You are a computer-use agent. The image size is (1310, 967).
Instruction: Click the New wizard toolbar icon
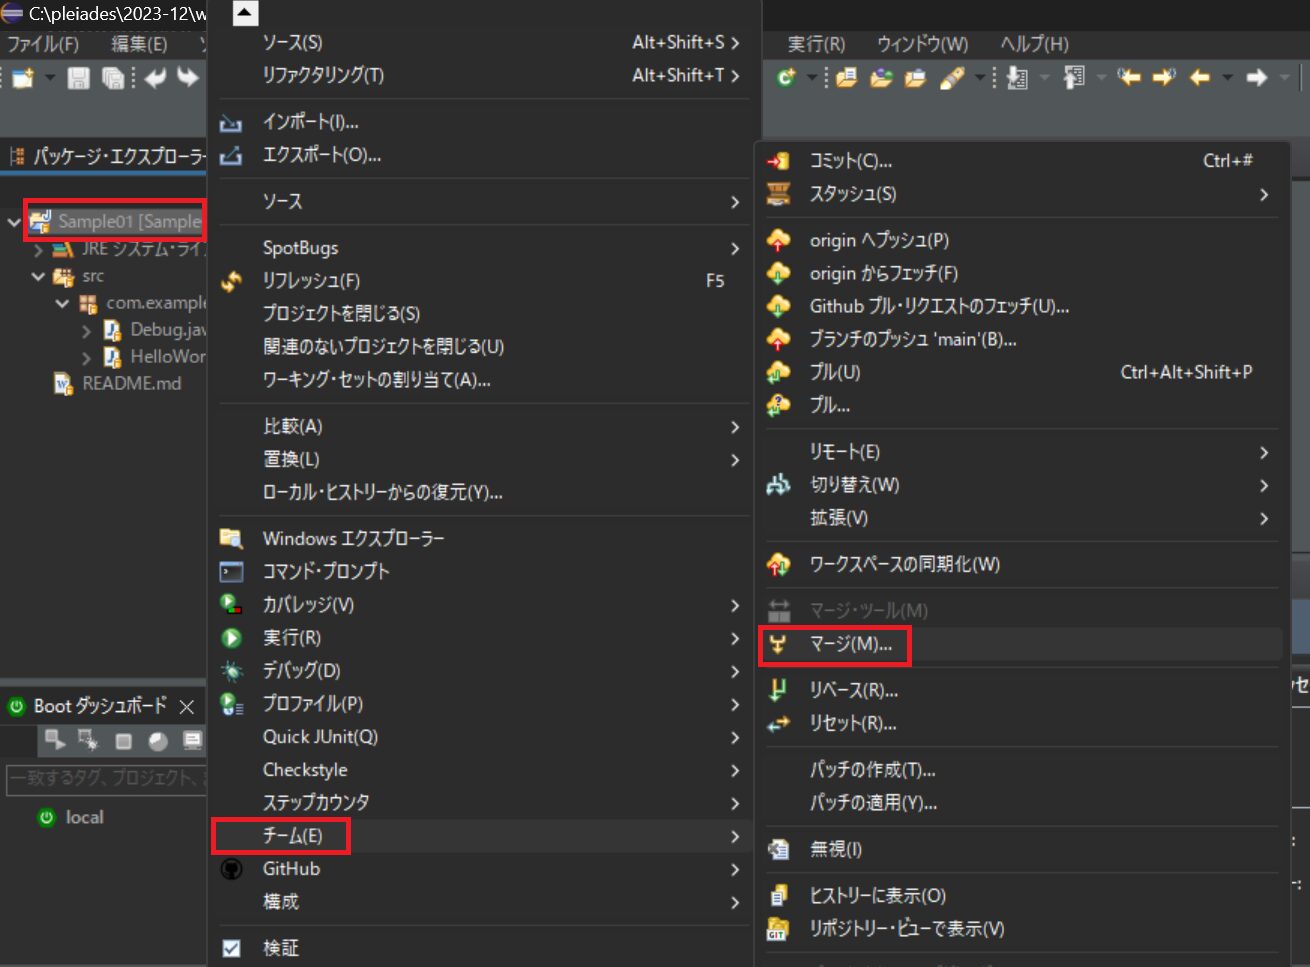coord(24,78)
